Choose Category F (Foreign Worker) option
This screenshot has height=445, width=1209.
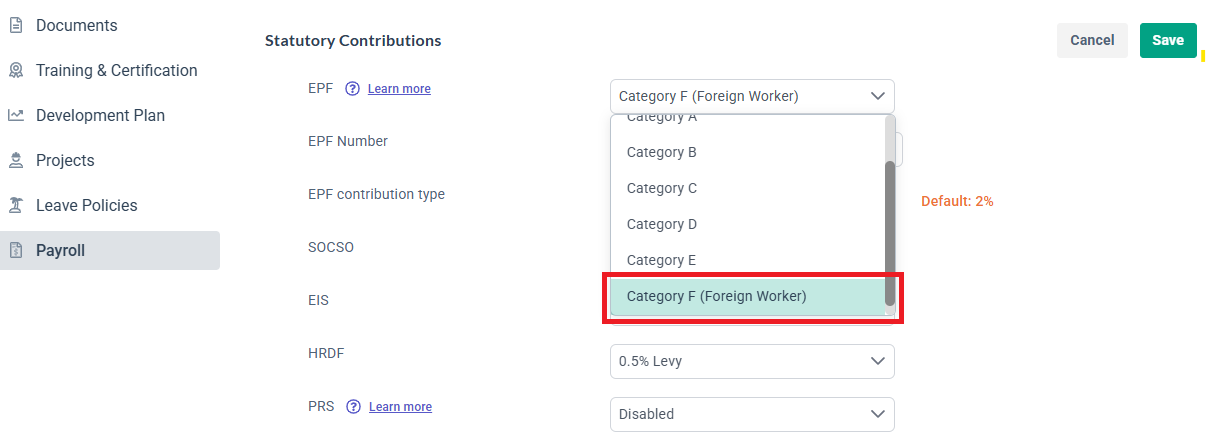[x=716, y=296]
